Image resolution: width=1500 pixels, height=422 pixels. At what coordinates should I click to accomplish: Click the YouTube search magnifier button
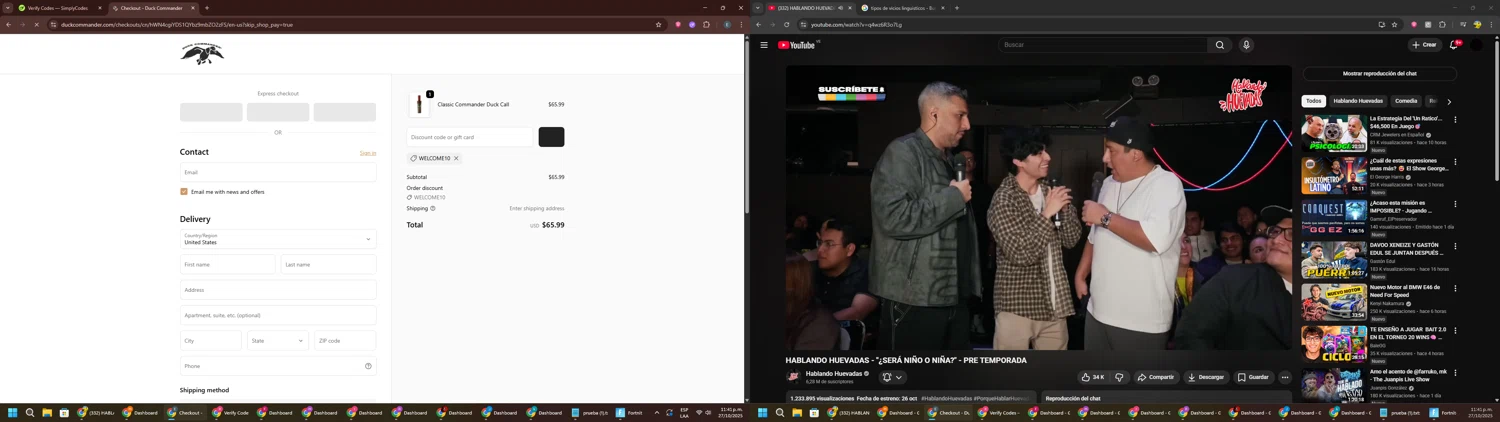point(1220,45)
